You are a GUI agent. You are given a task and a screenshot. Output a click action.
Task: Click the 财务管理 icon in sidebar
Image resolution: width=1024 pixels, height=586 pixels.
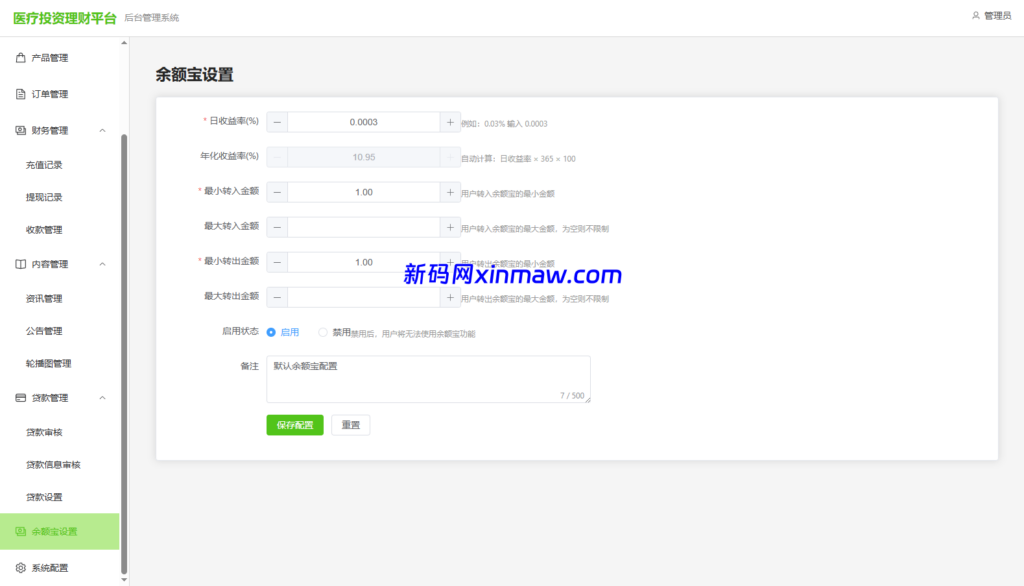(x=20, y=131)
